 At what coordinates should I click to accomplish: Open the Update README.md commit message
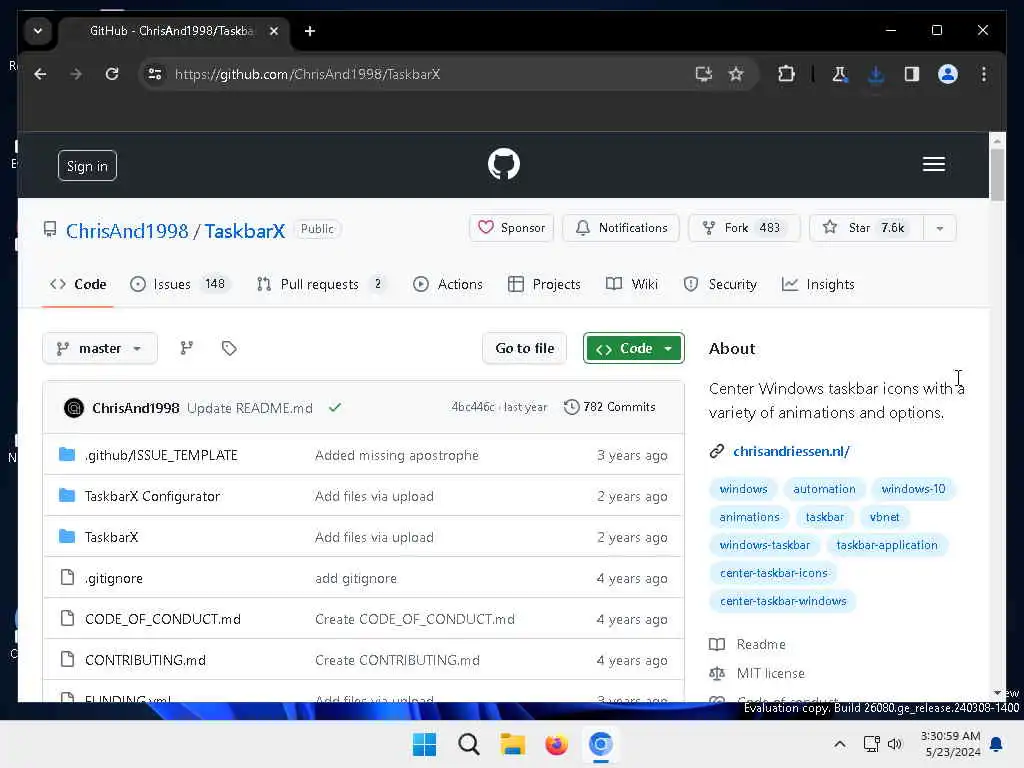coord(249,408)
